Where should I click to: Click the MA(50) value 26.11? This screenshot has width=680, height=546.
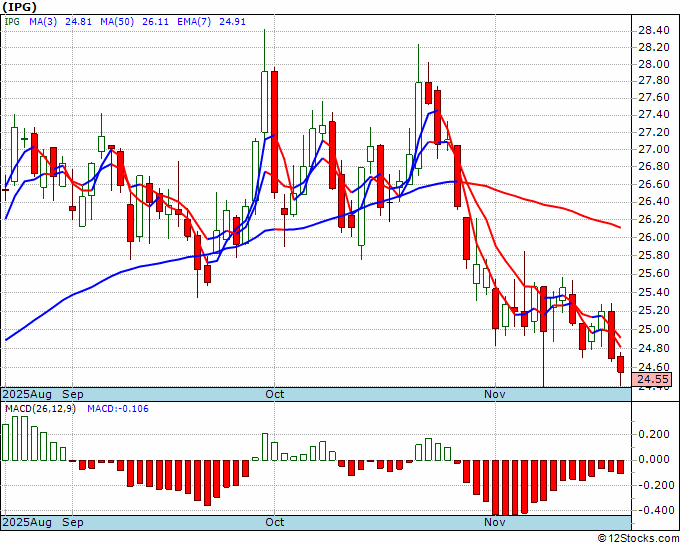(156, 21)
